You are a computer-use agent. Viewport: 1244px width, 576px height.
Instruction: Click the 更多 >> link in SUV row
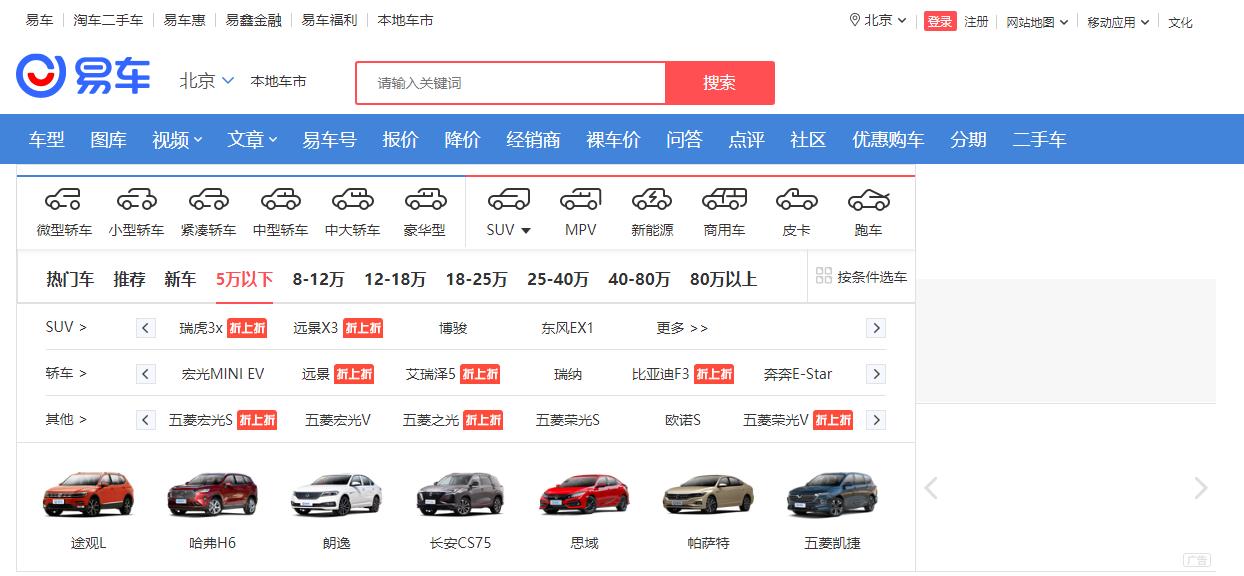tap(682, 328)
